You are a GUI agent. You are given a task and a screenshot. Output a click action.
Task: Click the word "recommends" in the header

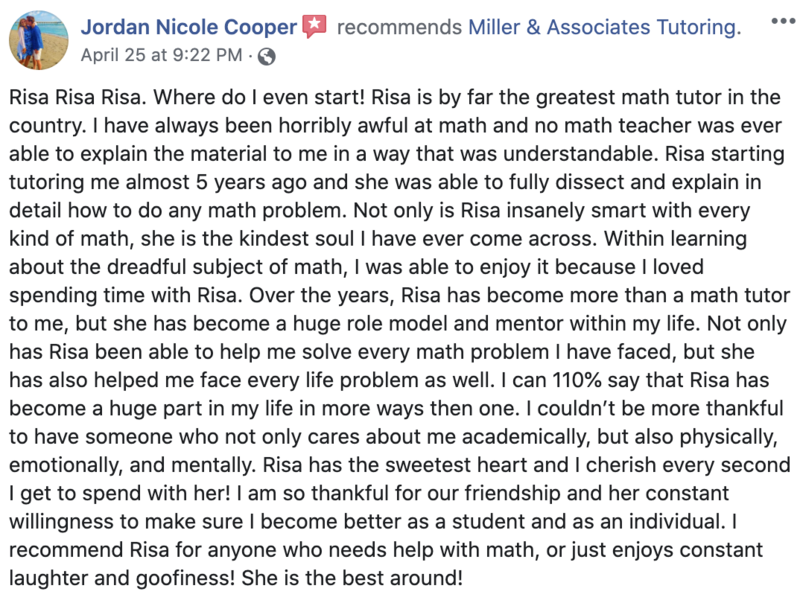[x=399, y=27]
